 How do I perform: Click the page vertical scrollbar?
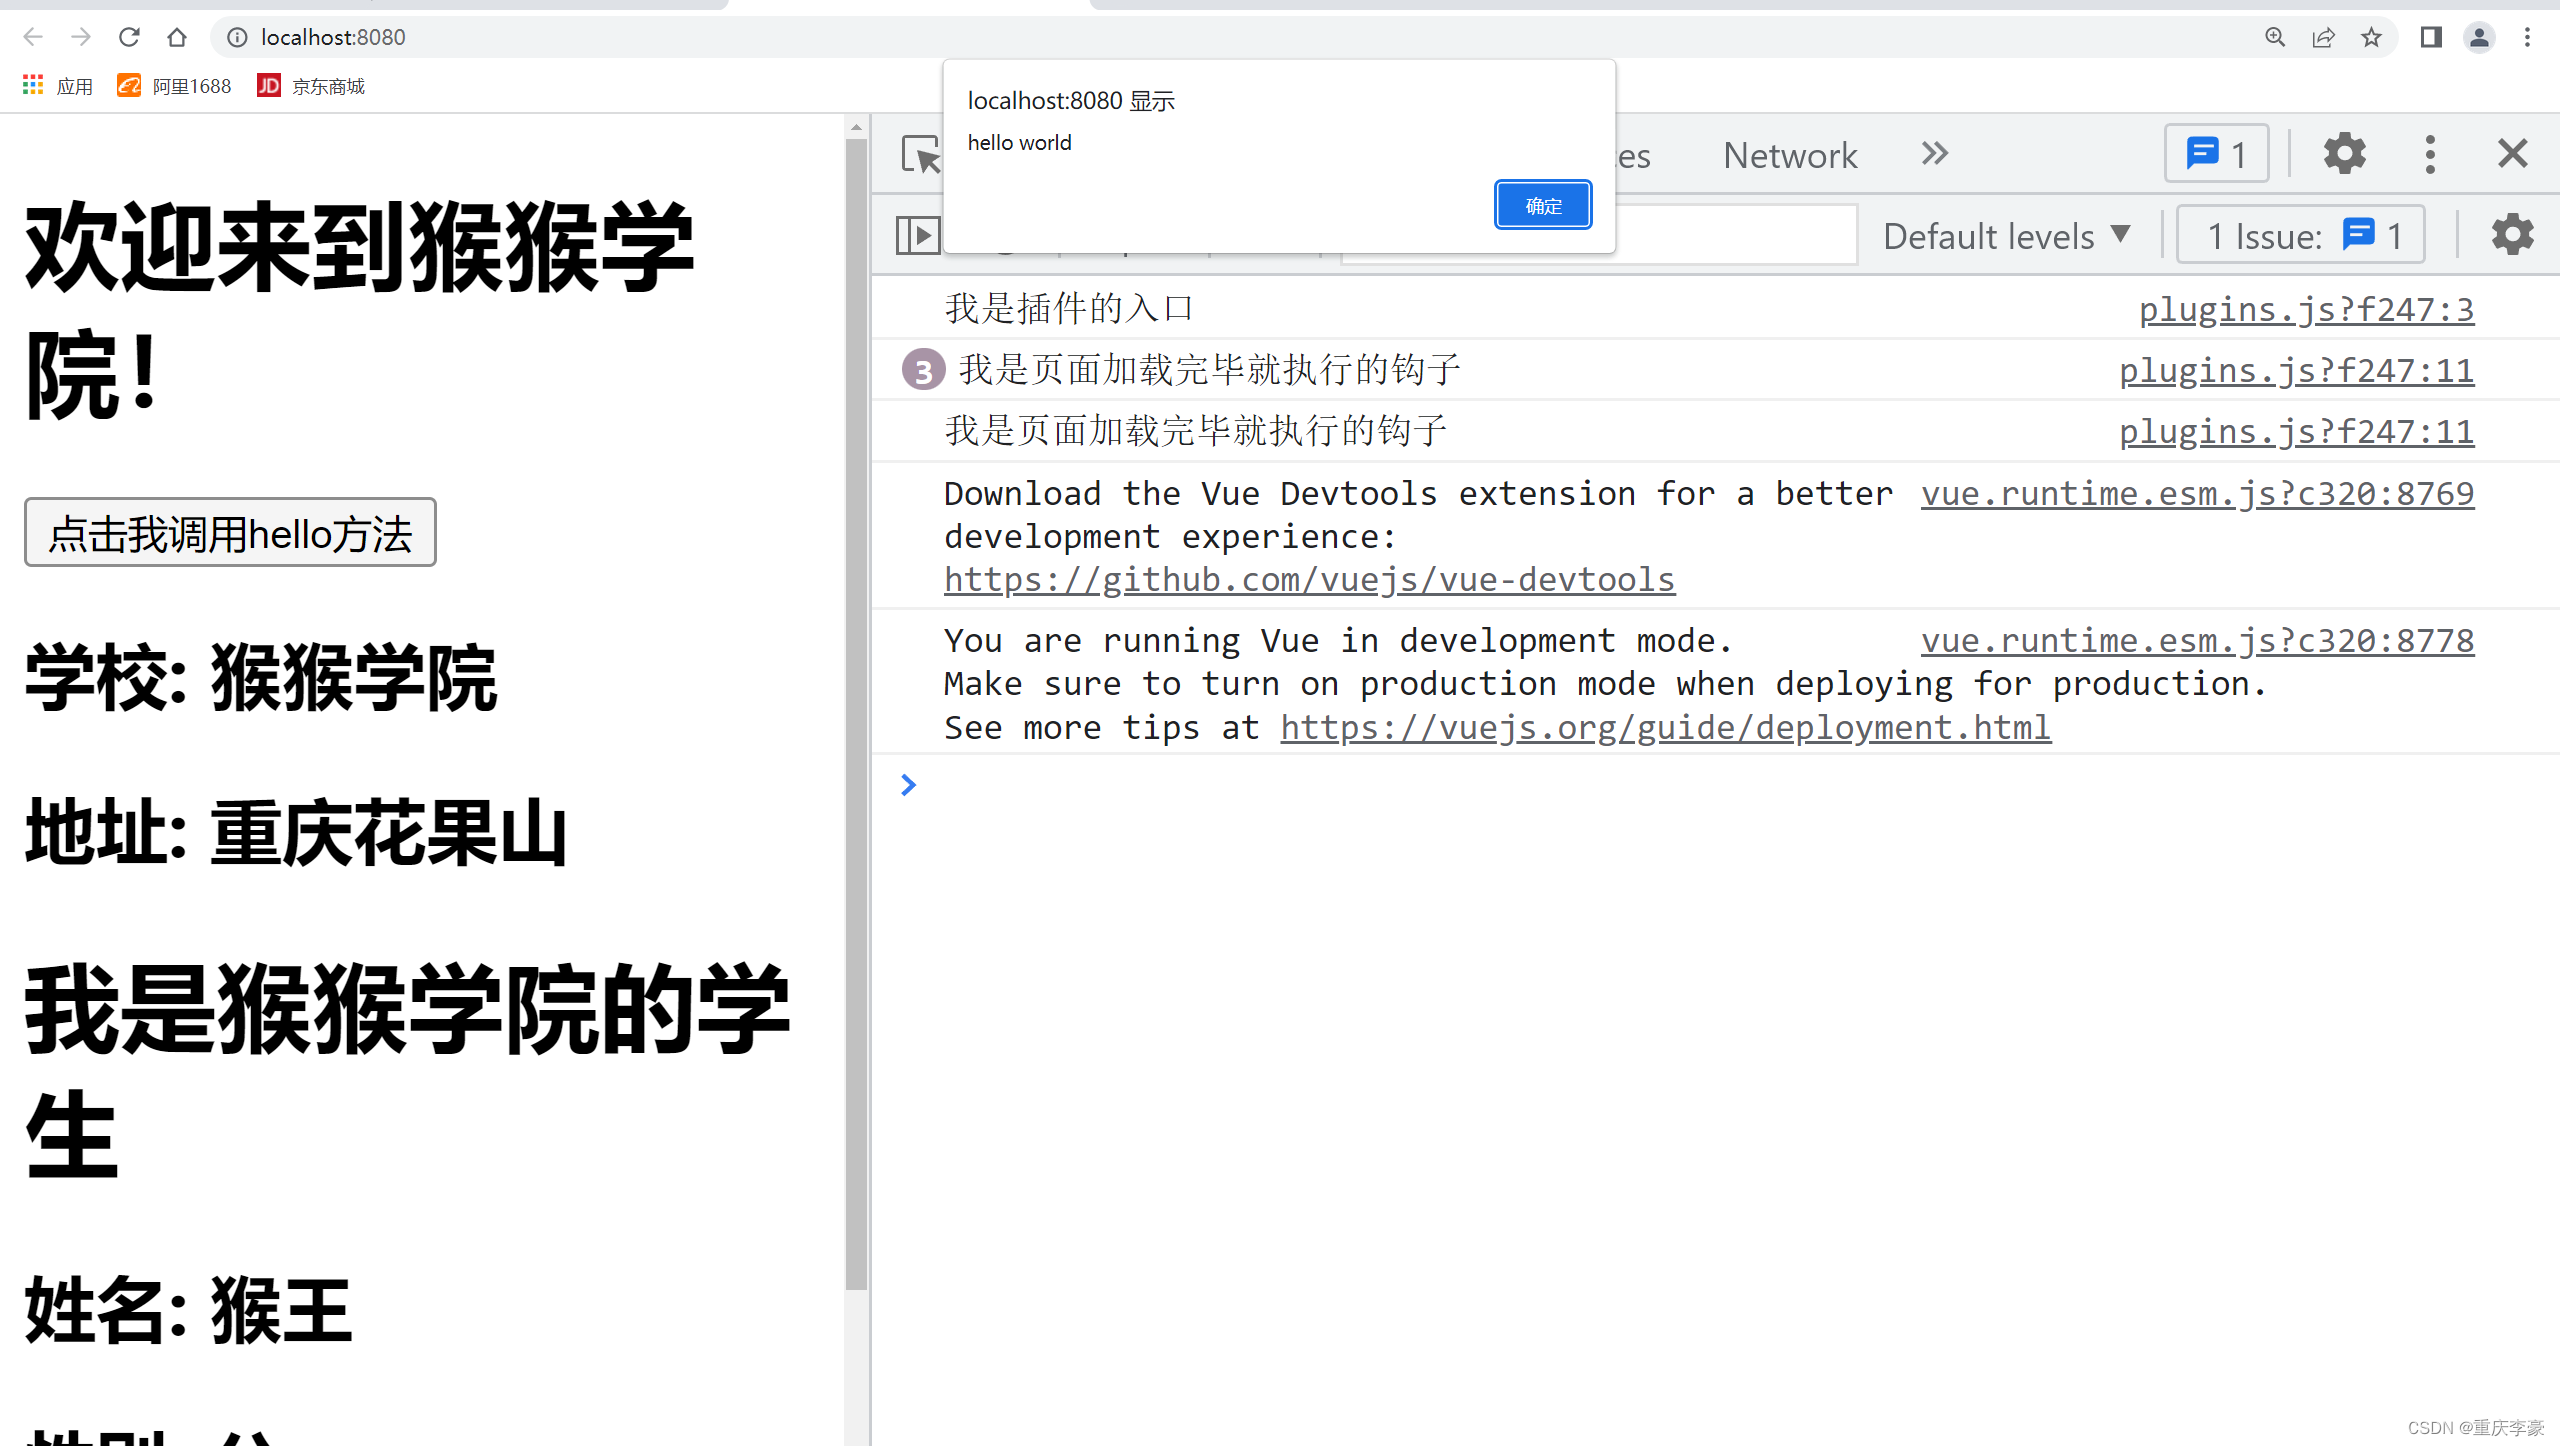click(x=856, y=700)
